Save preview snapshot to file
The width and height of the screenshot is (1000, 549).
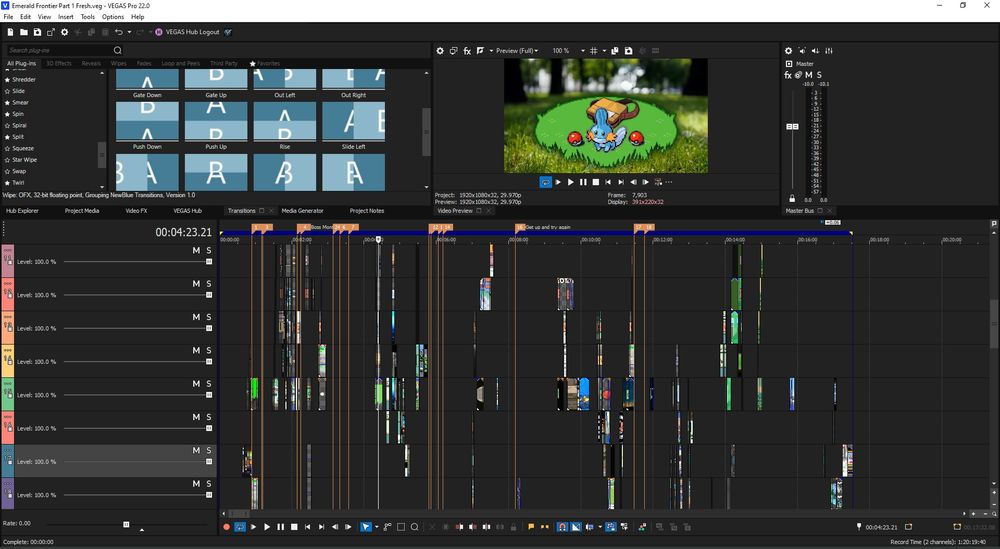(x=628, y=50)
